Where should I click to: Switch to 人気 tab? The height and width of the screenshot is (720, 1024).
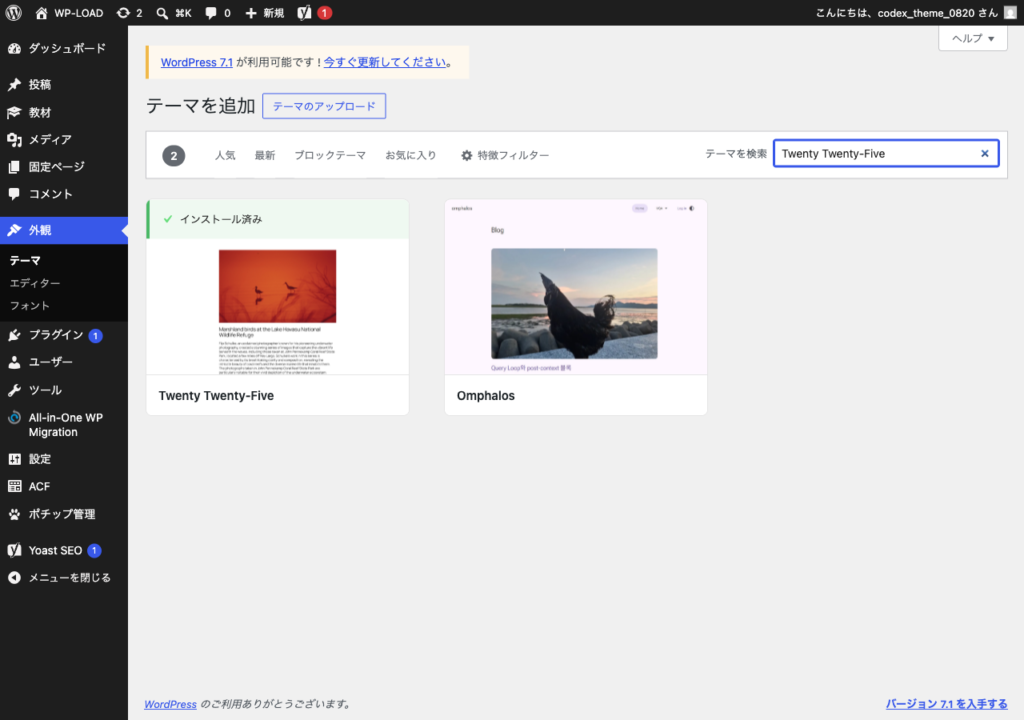pyautogui.click(x=225, y=155)
